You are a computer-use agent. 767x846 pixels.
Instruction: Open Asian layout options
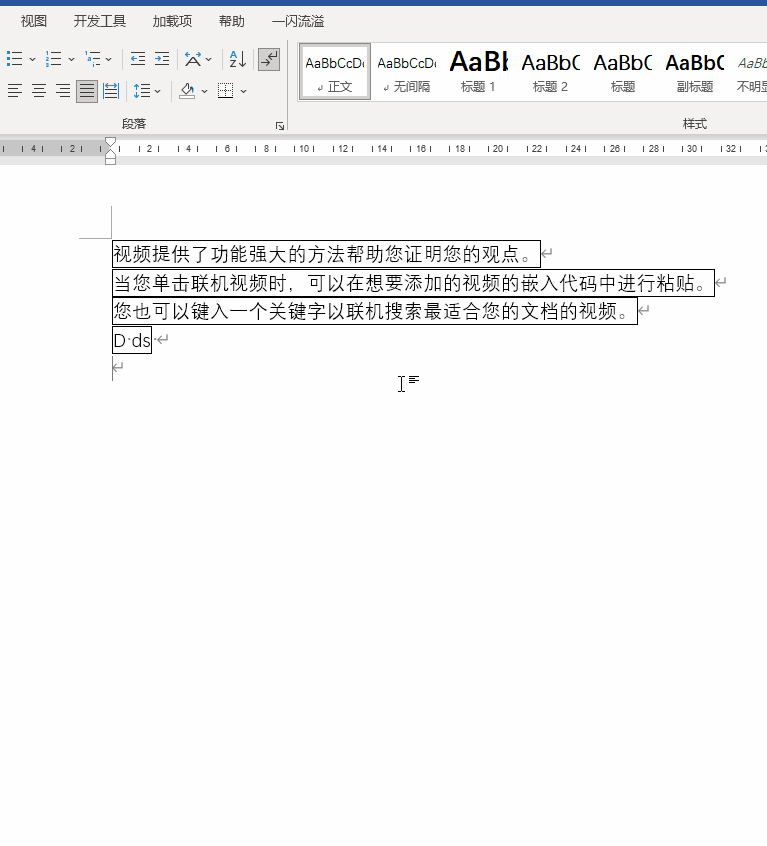pyautogui.click(x=193, y=59)
